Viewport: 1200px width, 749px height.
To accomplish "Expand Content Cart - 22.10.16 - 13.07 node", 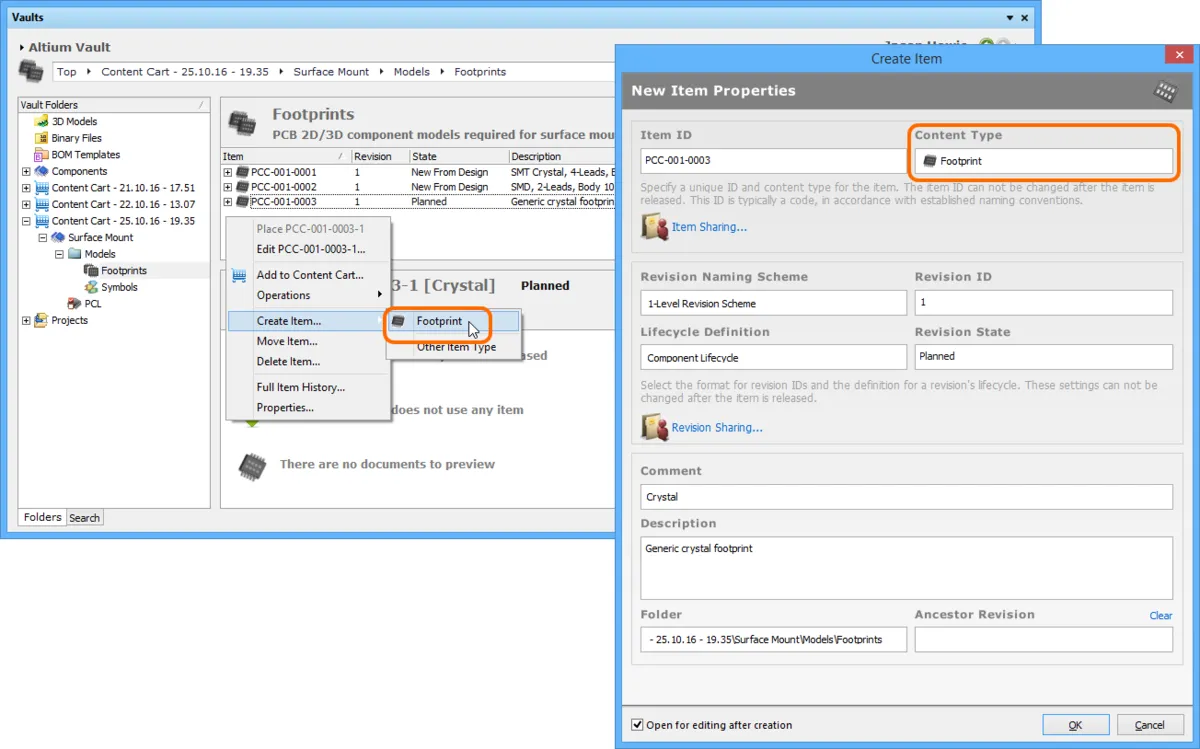I will click(26, 204).
